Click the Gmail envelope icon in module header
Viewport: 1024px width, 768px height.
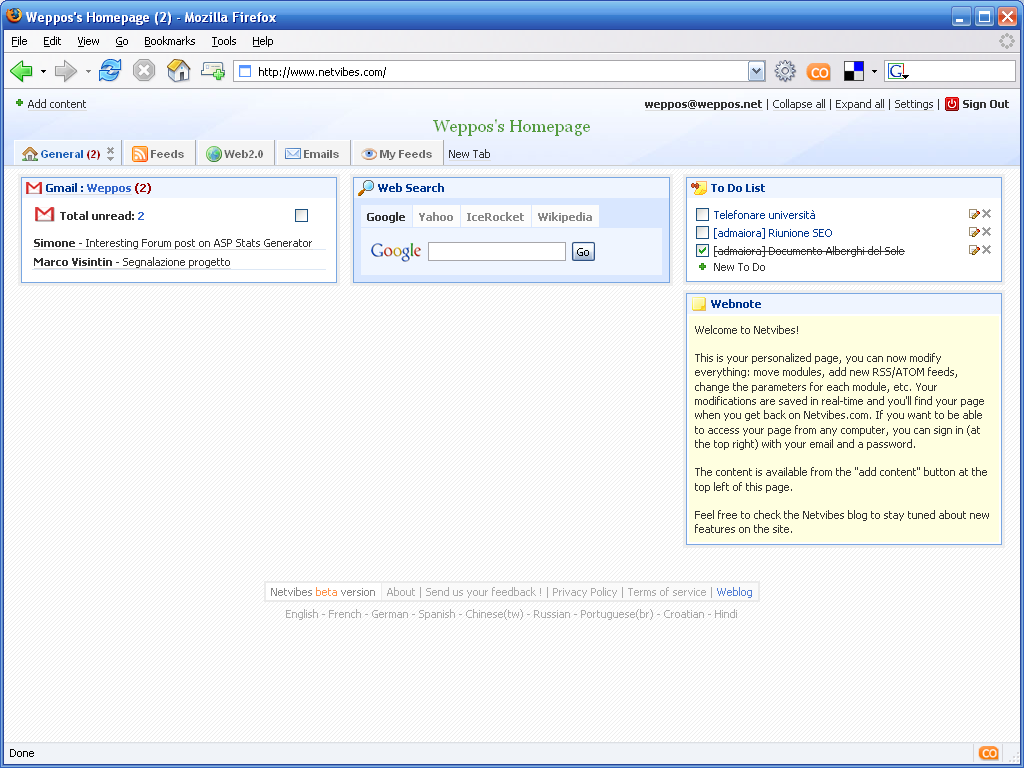point(34,188)
